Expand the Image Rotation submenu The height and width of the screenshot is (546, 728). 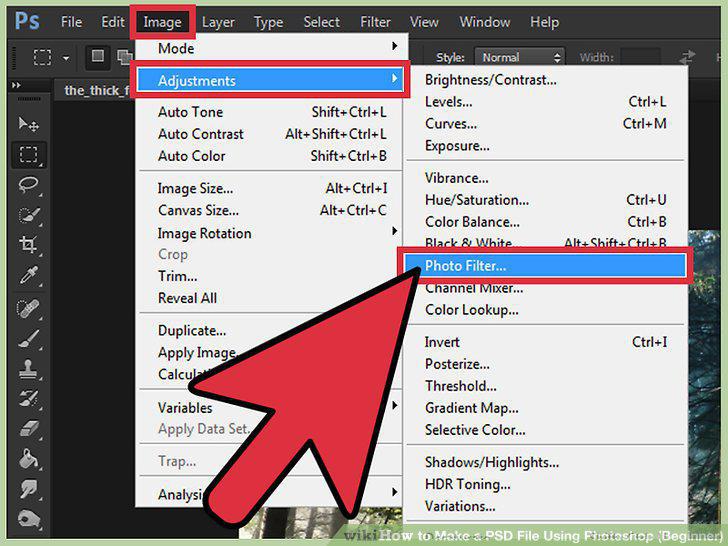click(x=274, y=233)
